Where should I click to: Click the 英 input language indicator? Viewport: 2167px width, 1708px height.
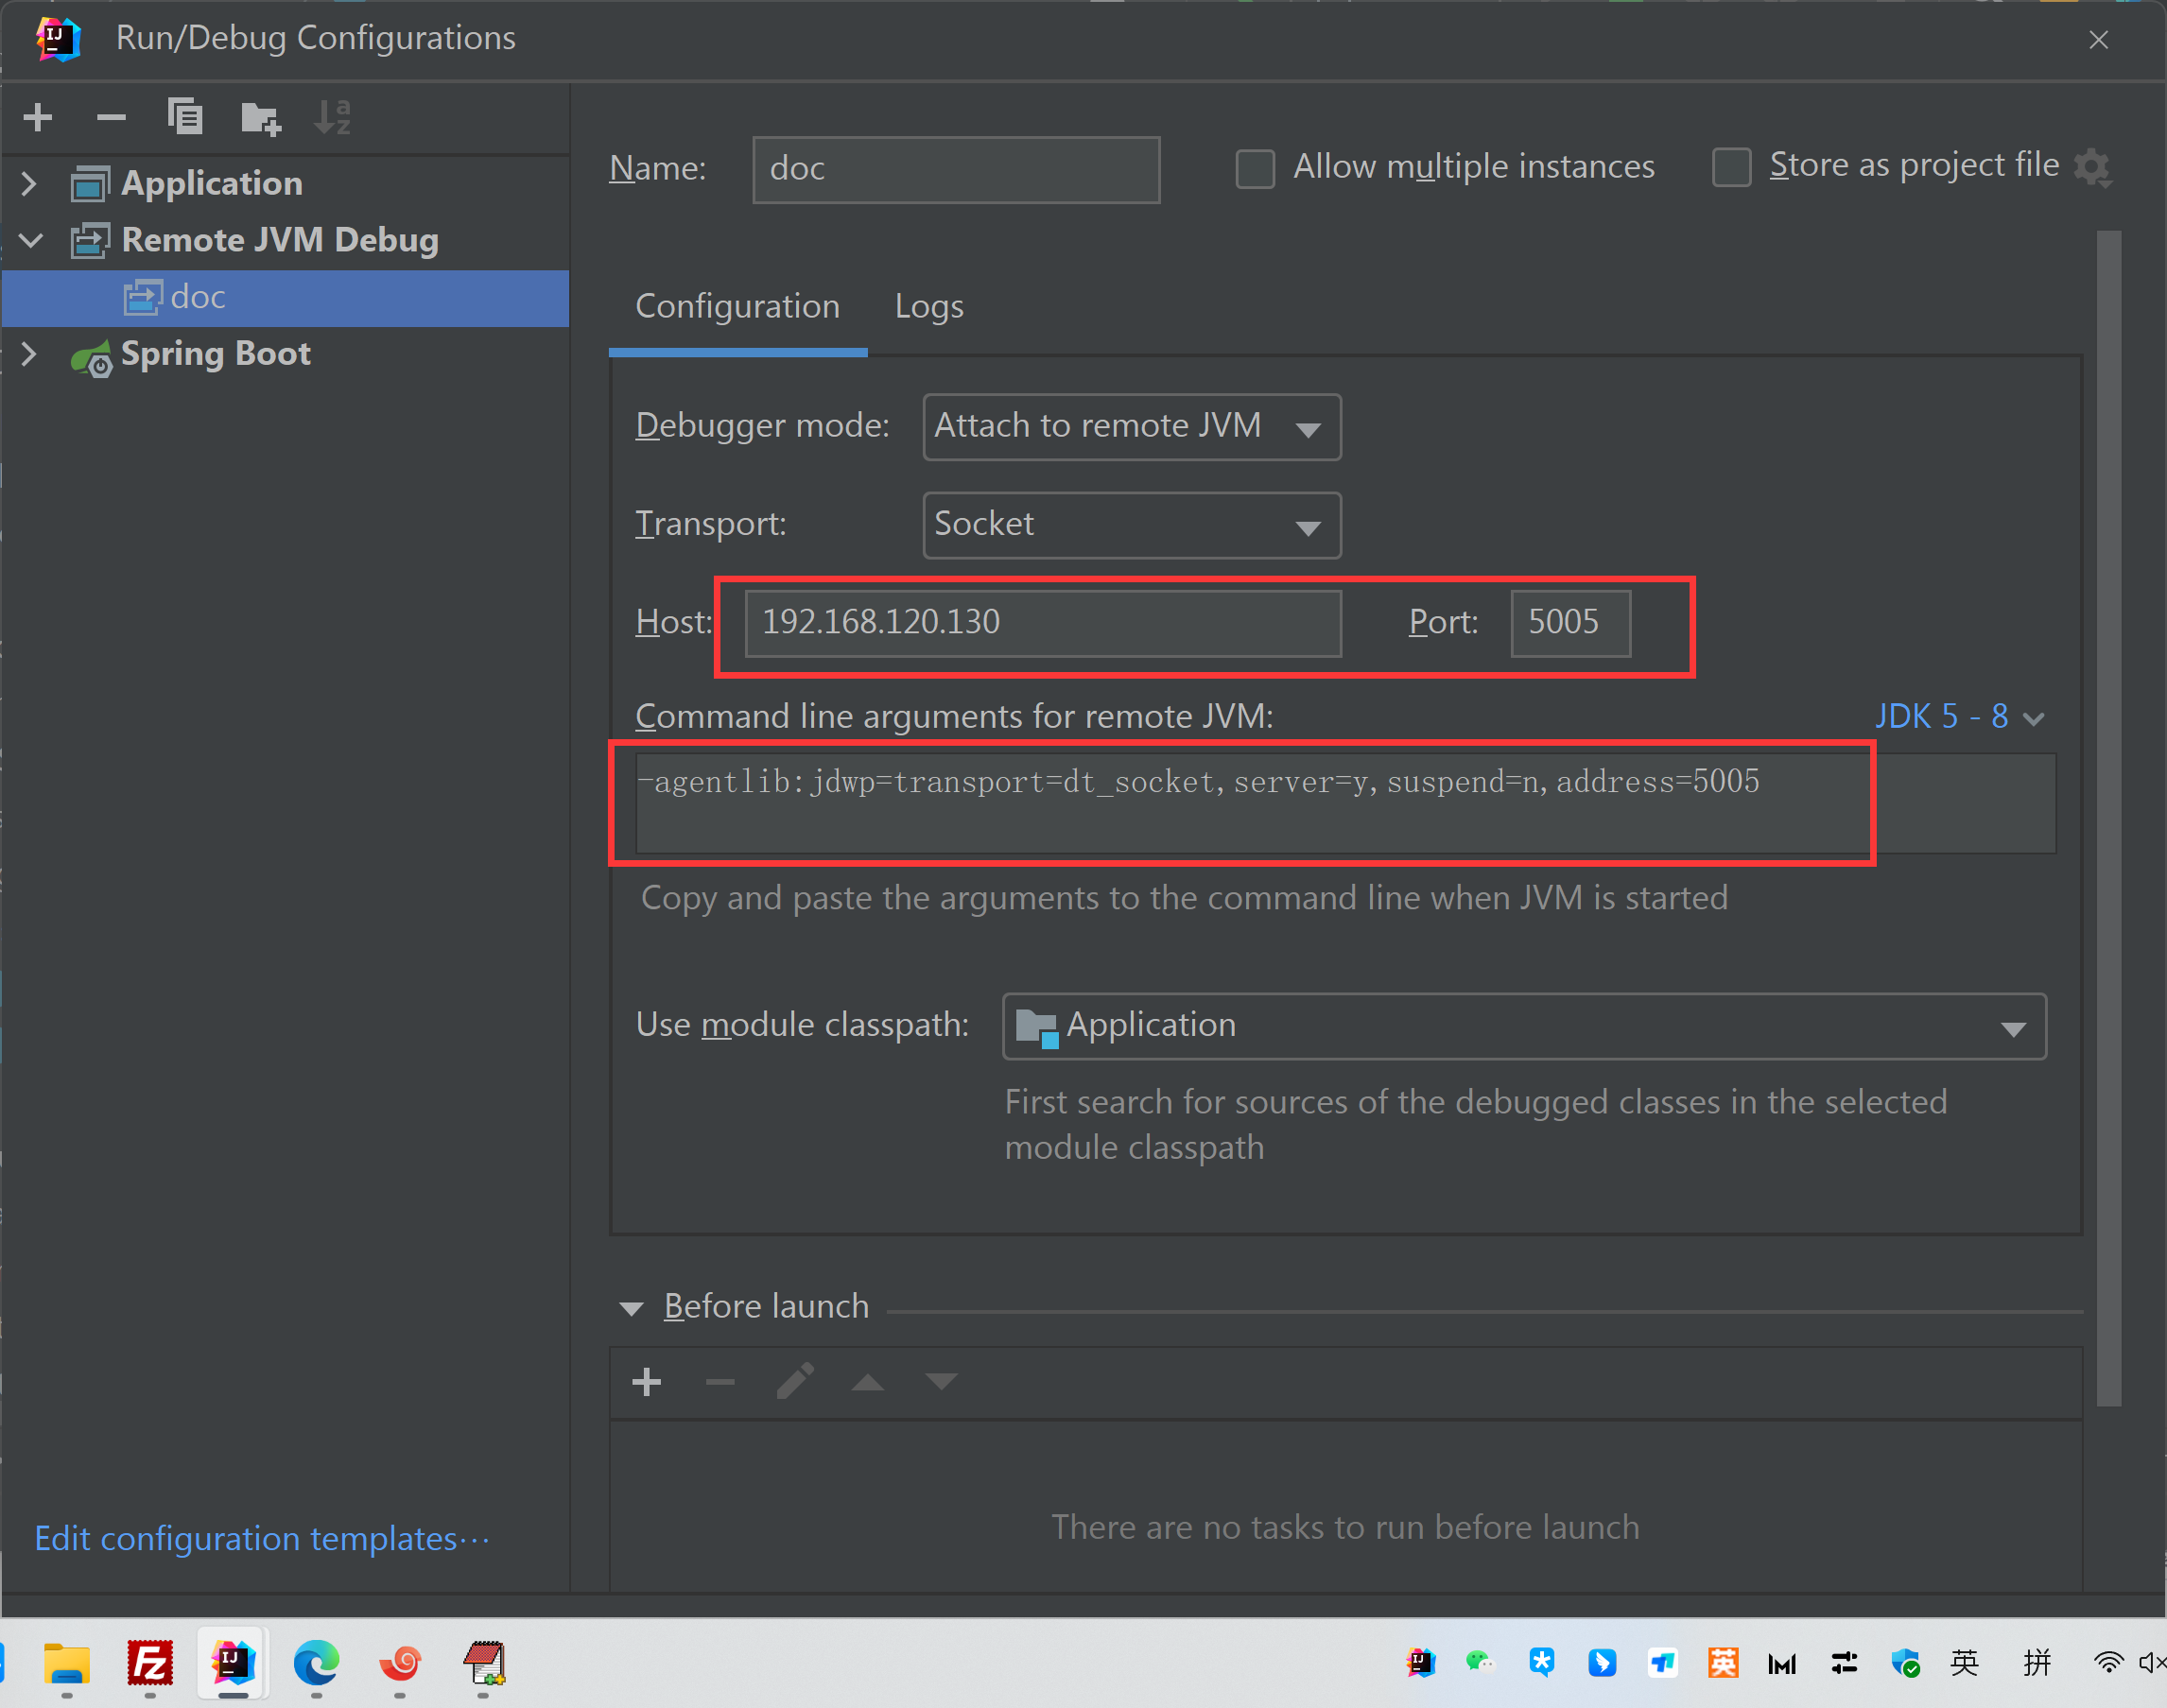point(1964,1663)
